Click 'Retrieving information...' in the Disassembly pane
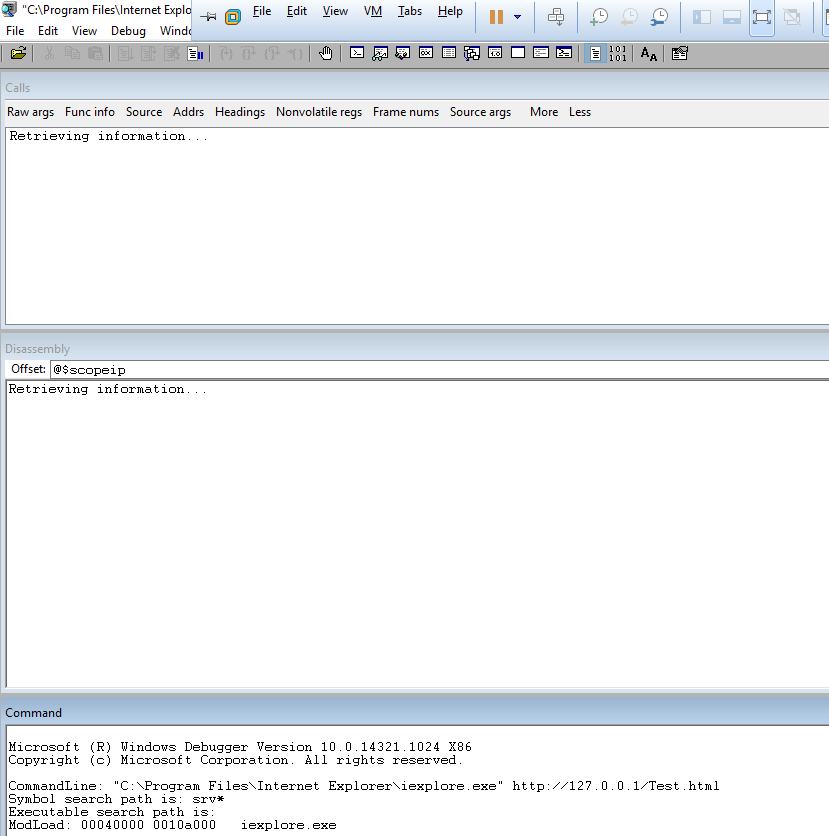This screenshot has height=836, width=829. coord(107,389)
